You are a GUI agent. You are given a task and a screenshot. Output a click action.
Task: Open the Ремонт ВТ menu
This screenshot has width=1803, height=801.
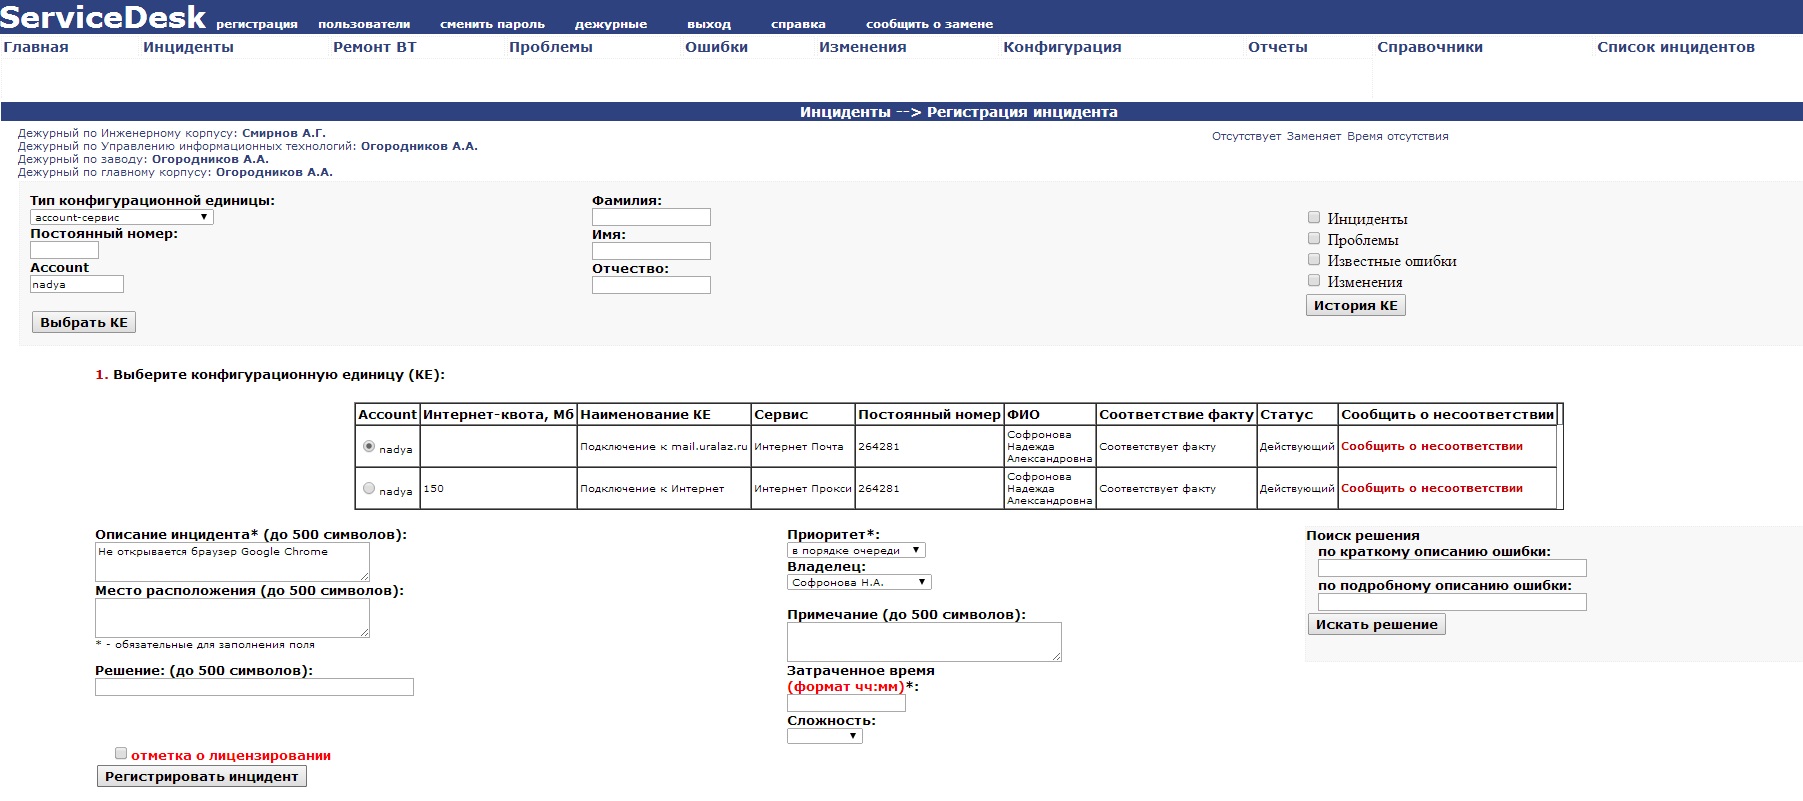(375, 47)
